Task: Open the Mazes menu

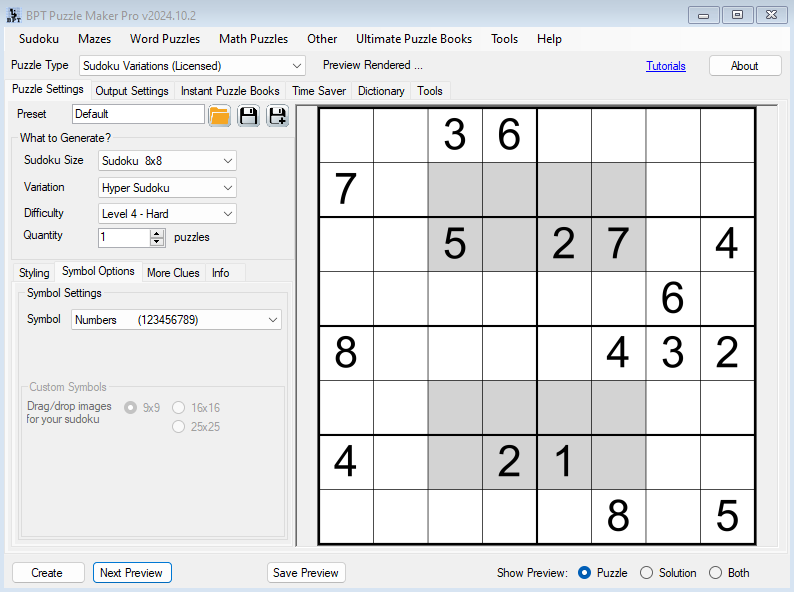Action: coord(94,39)
